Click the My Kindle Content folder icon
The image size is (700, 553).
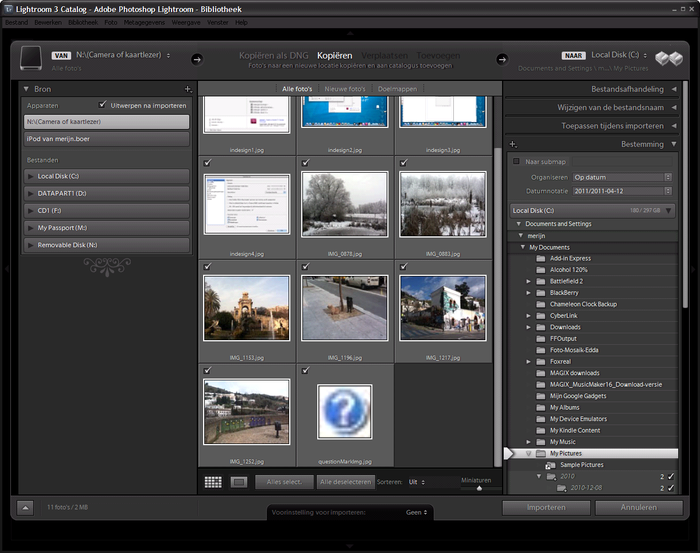point(541,430)
